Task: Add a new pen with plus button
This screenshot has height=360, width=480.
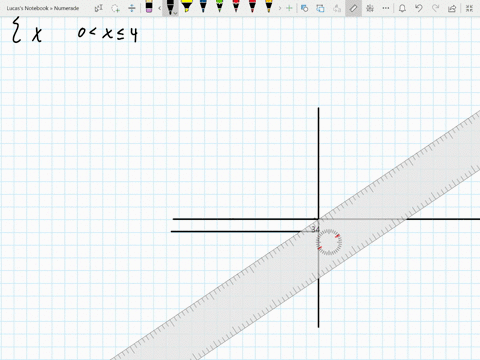Action: point(289,8)
